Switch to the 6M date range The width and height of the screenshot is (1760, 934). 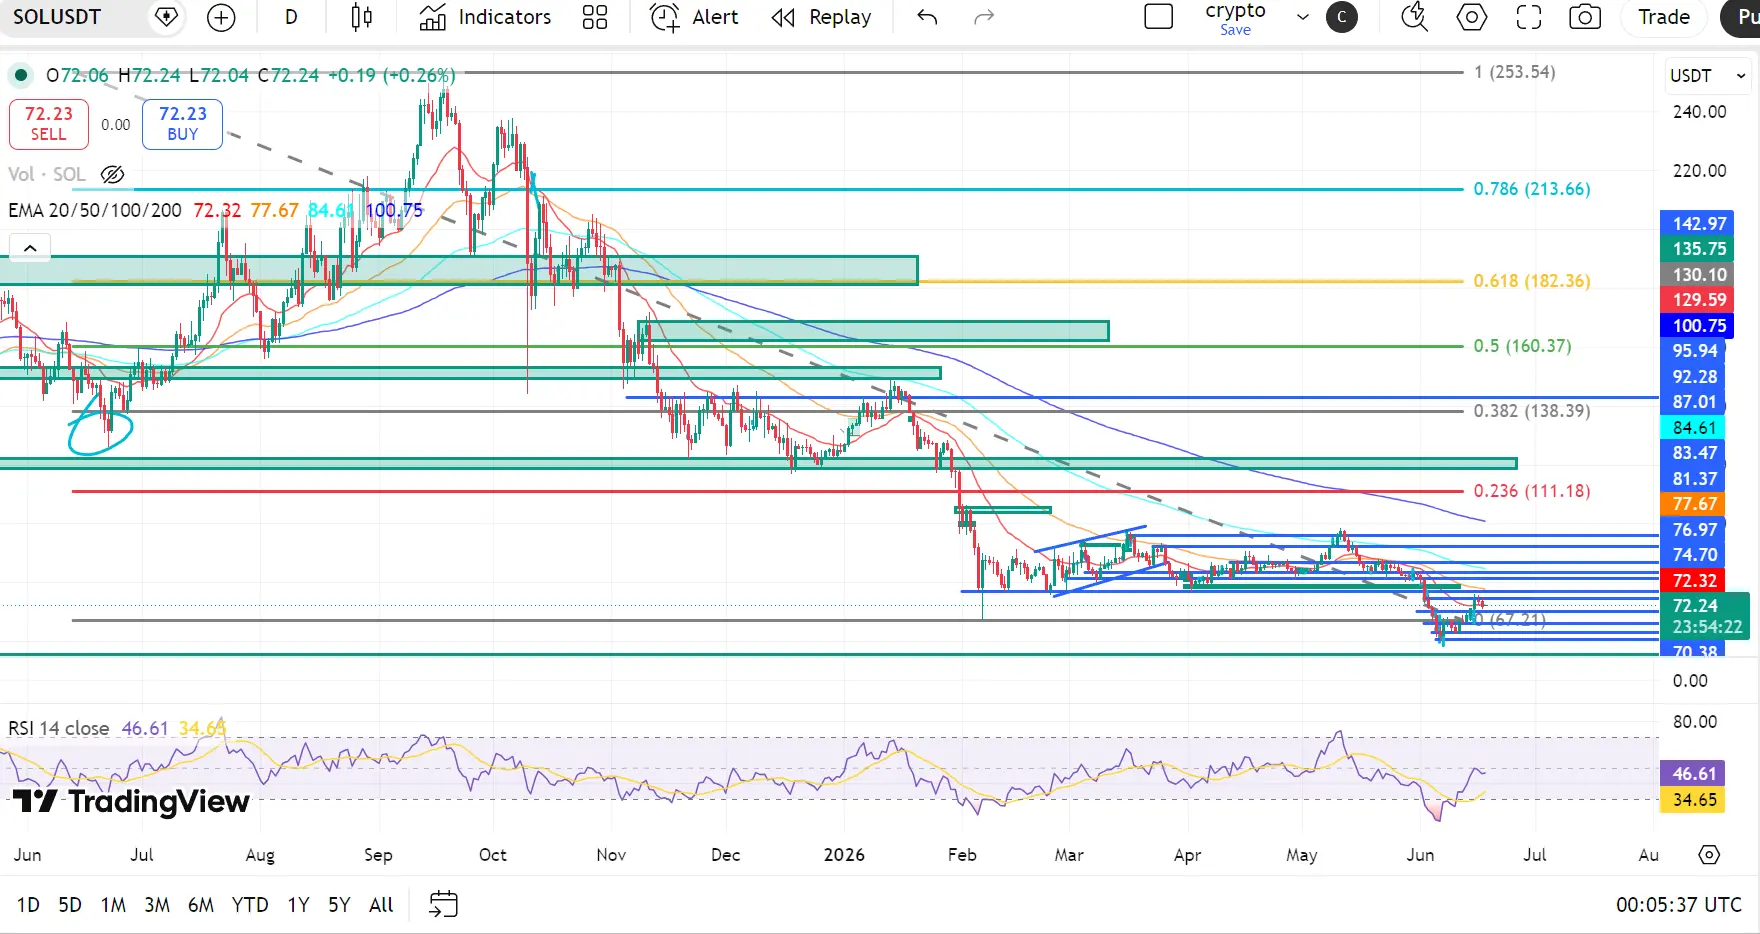click(201, 905)
